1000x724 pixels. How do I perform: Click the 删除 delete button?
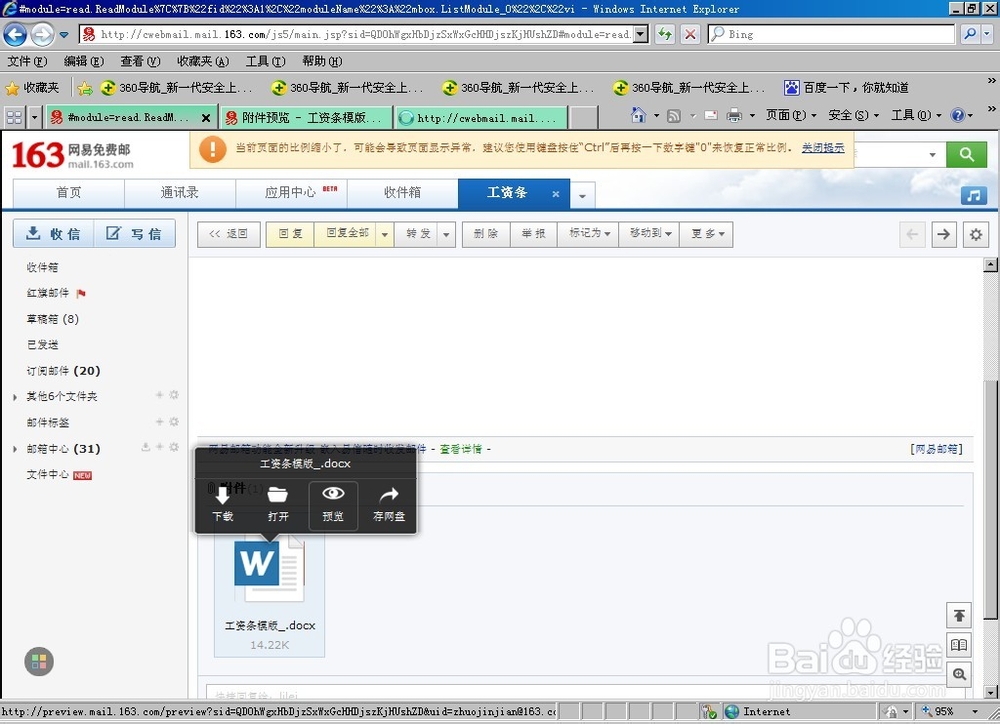tap(486, 233)
